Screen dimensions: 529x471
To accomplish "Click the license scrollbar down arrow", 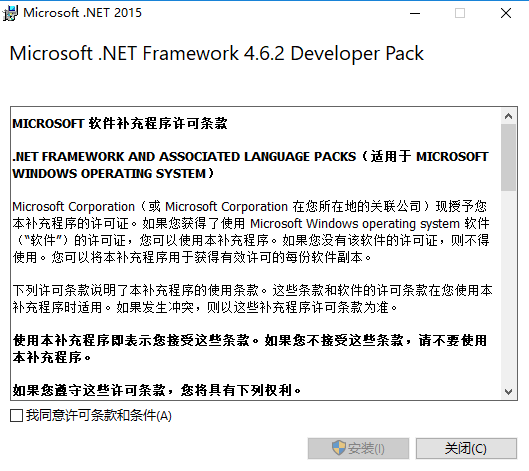I will [508, 392].
